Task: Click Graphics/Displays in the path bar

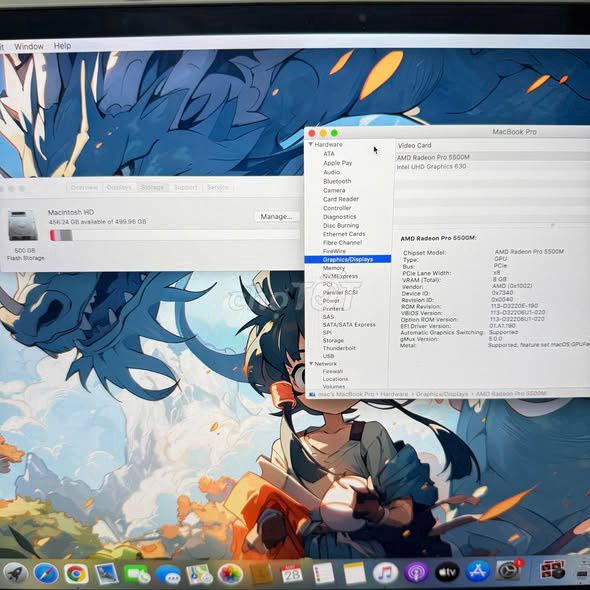Action: click(x=442, y=394)
